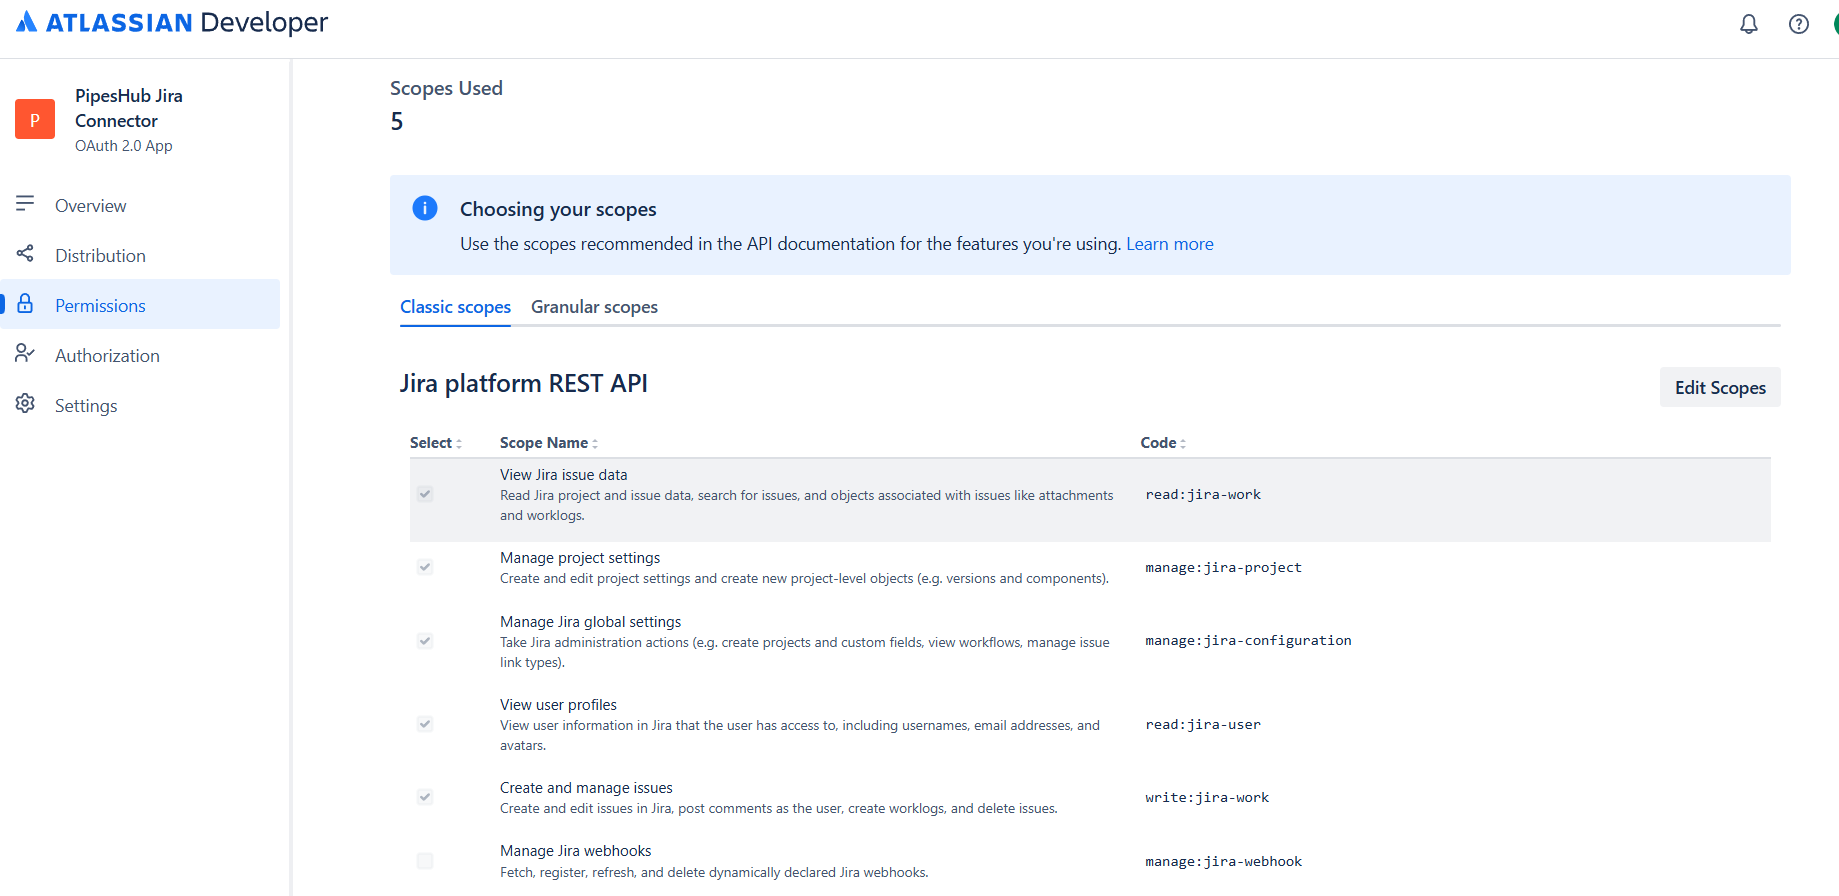Click the Manage Jira webhooks scope name
This screenshot has height=896, width=1839.
[575, 851]
